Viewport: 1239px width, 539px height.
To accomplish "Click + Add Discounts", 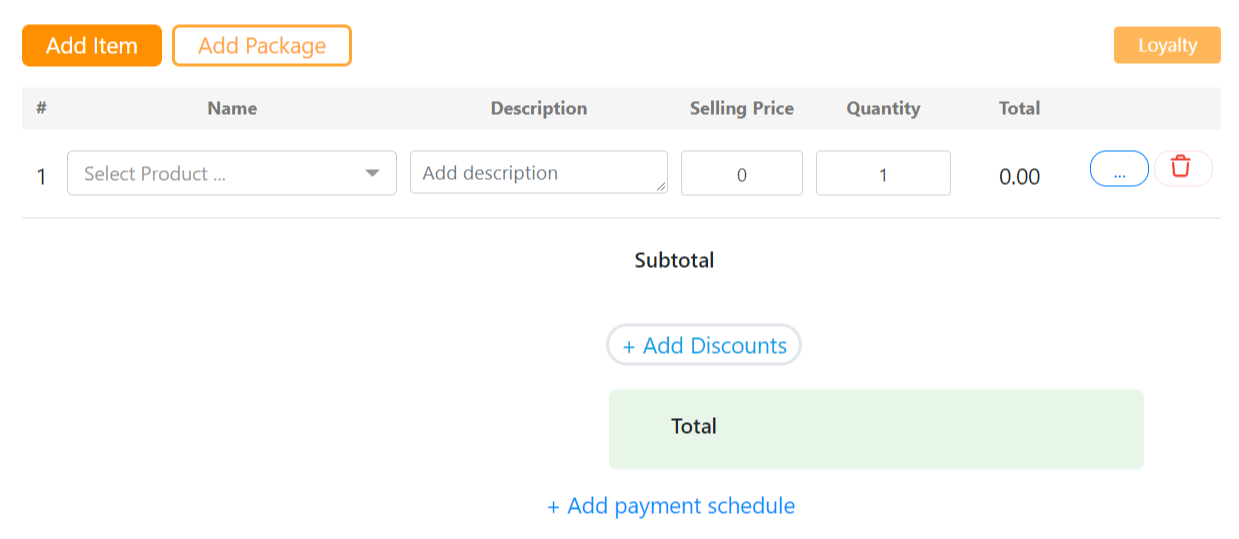I will [x=704, y=345].
